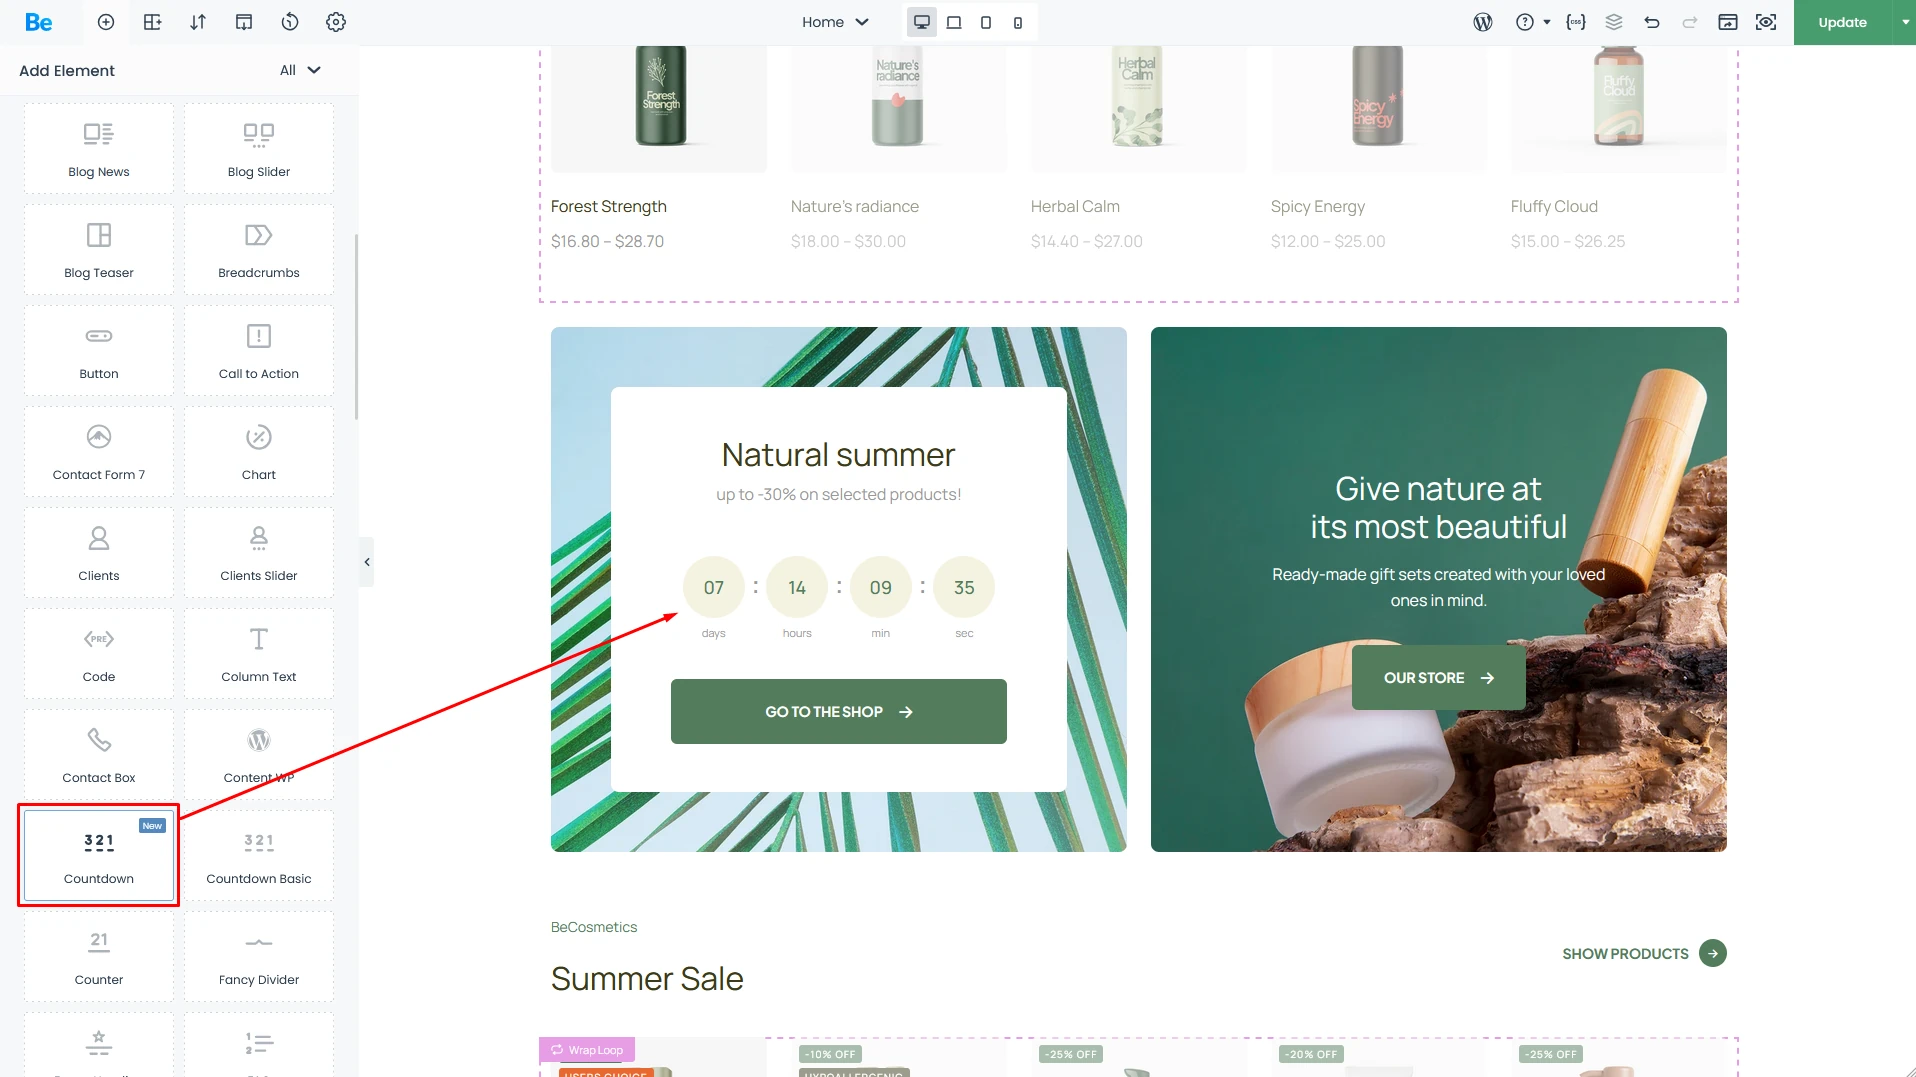Open the custom CSS braces icon
1916x1077 pixels.
(x=1576, y=22)
